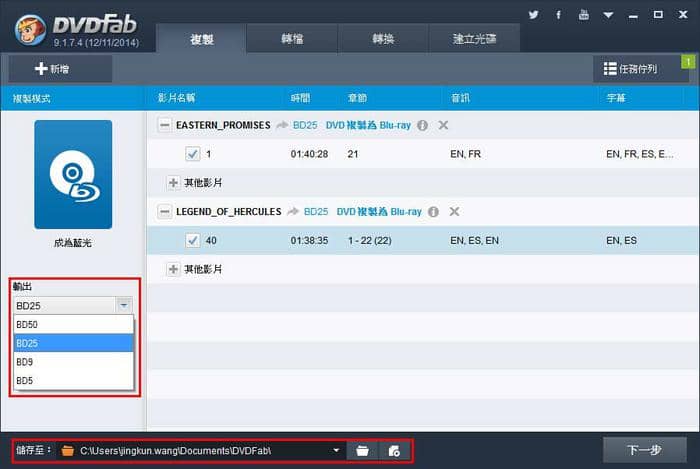Switch to the 轉換 tab
700x469 pixels.
(383, 39)
